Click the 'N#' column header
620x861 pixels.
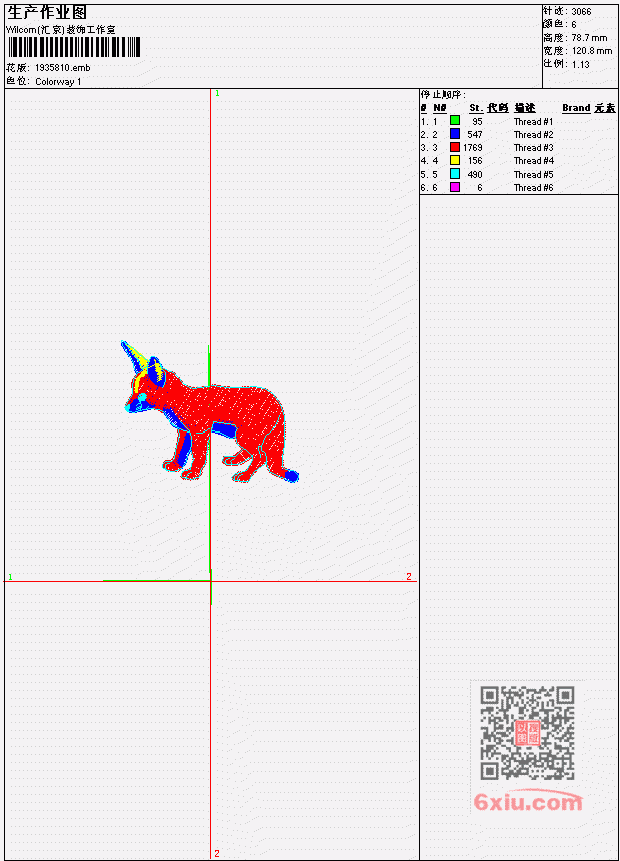click(439, 108)
